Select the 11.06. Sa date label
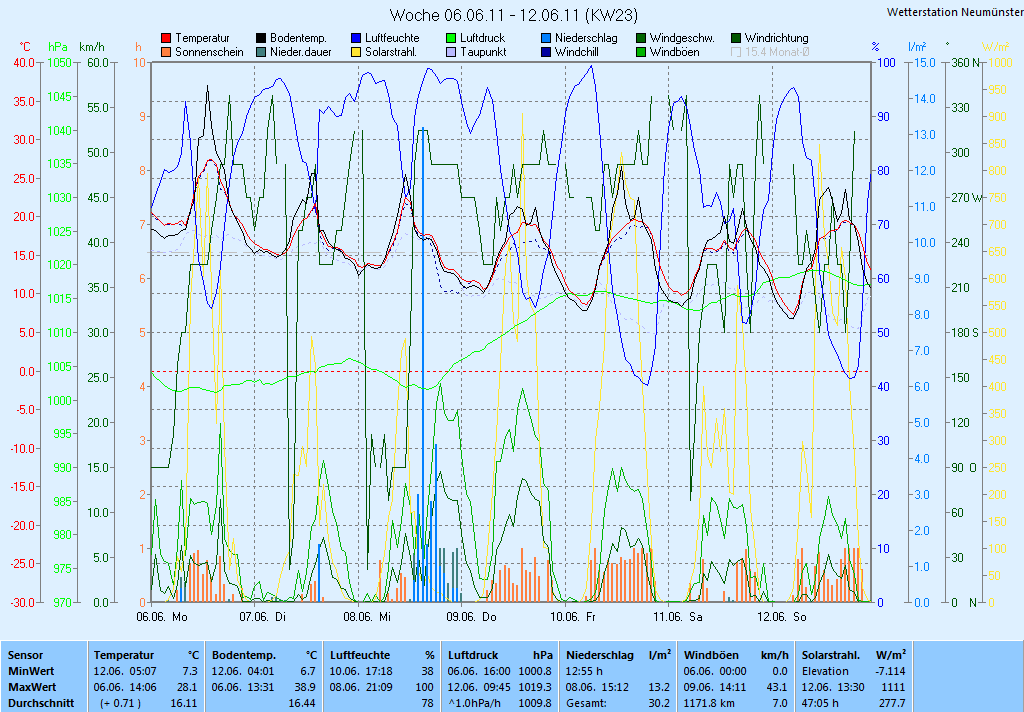 (678, 617)
